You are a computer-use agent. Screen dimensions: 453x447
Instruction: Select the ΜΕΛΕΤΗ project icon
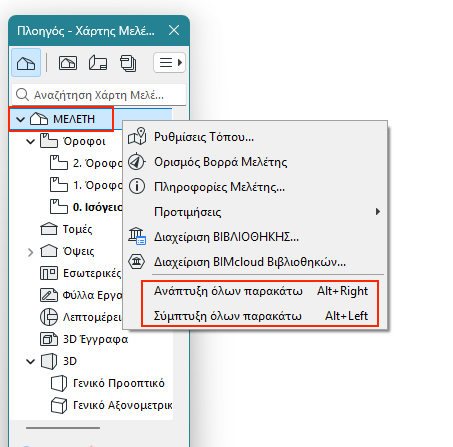[39, 119]
